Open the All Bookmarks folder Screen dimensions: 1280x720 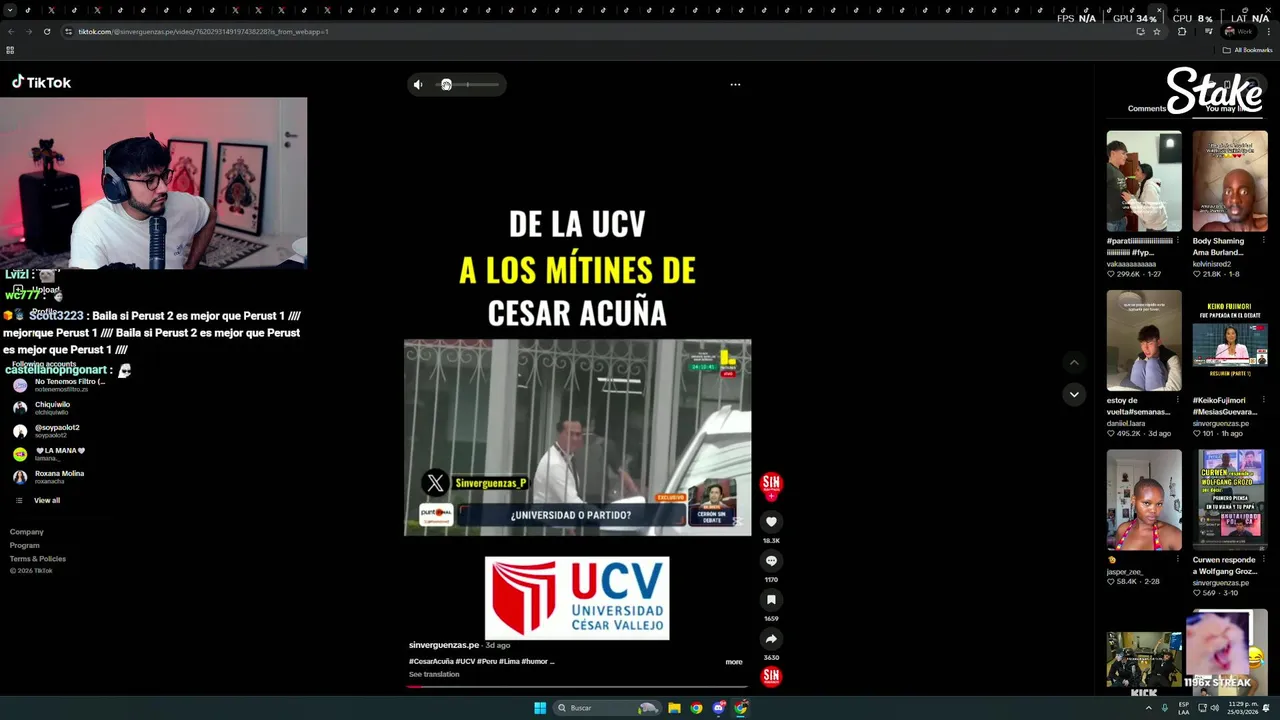tap(1247, 50)
